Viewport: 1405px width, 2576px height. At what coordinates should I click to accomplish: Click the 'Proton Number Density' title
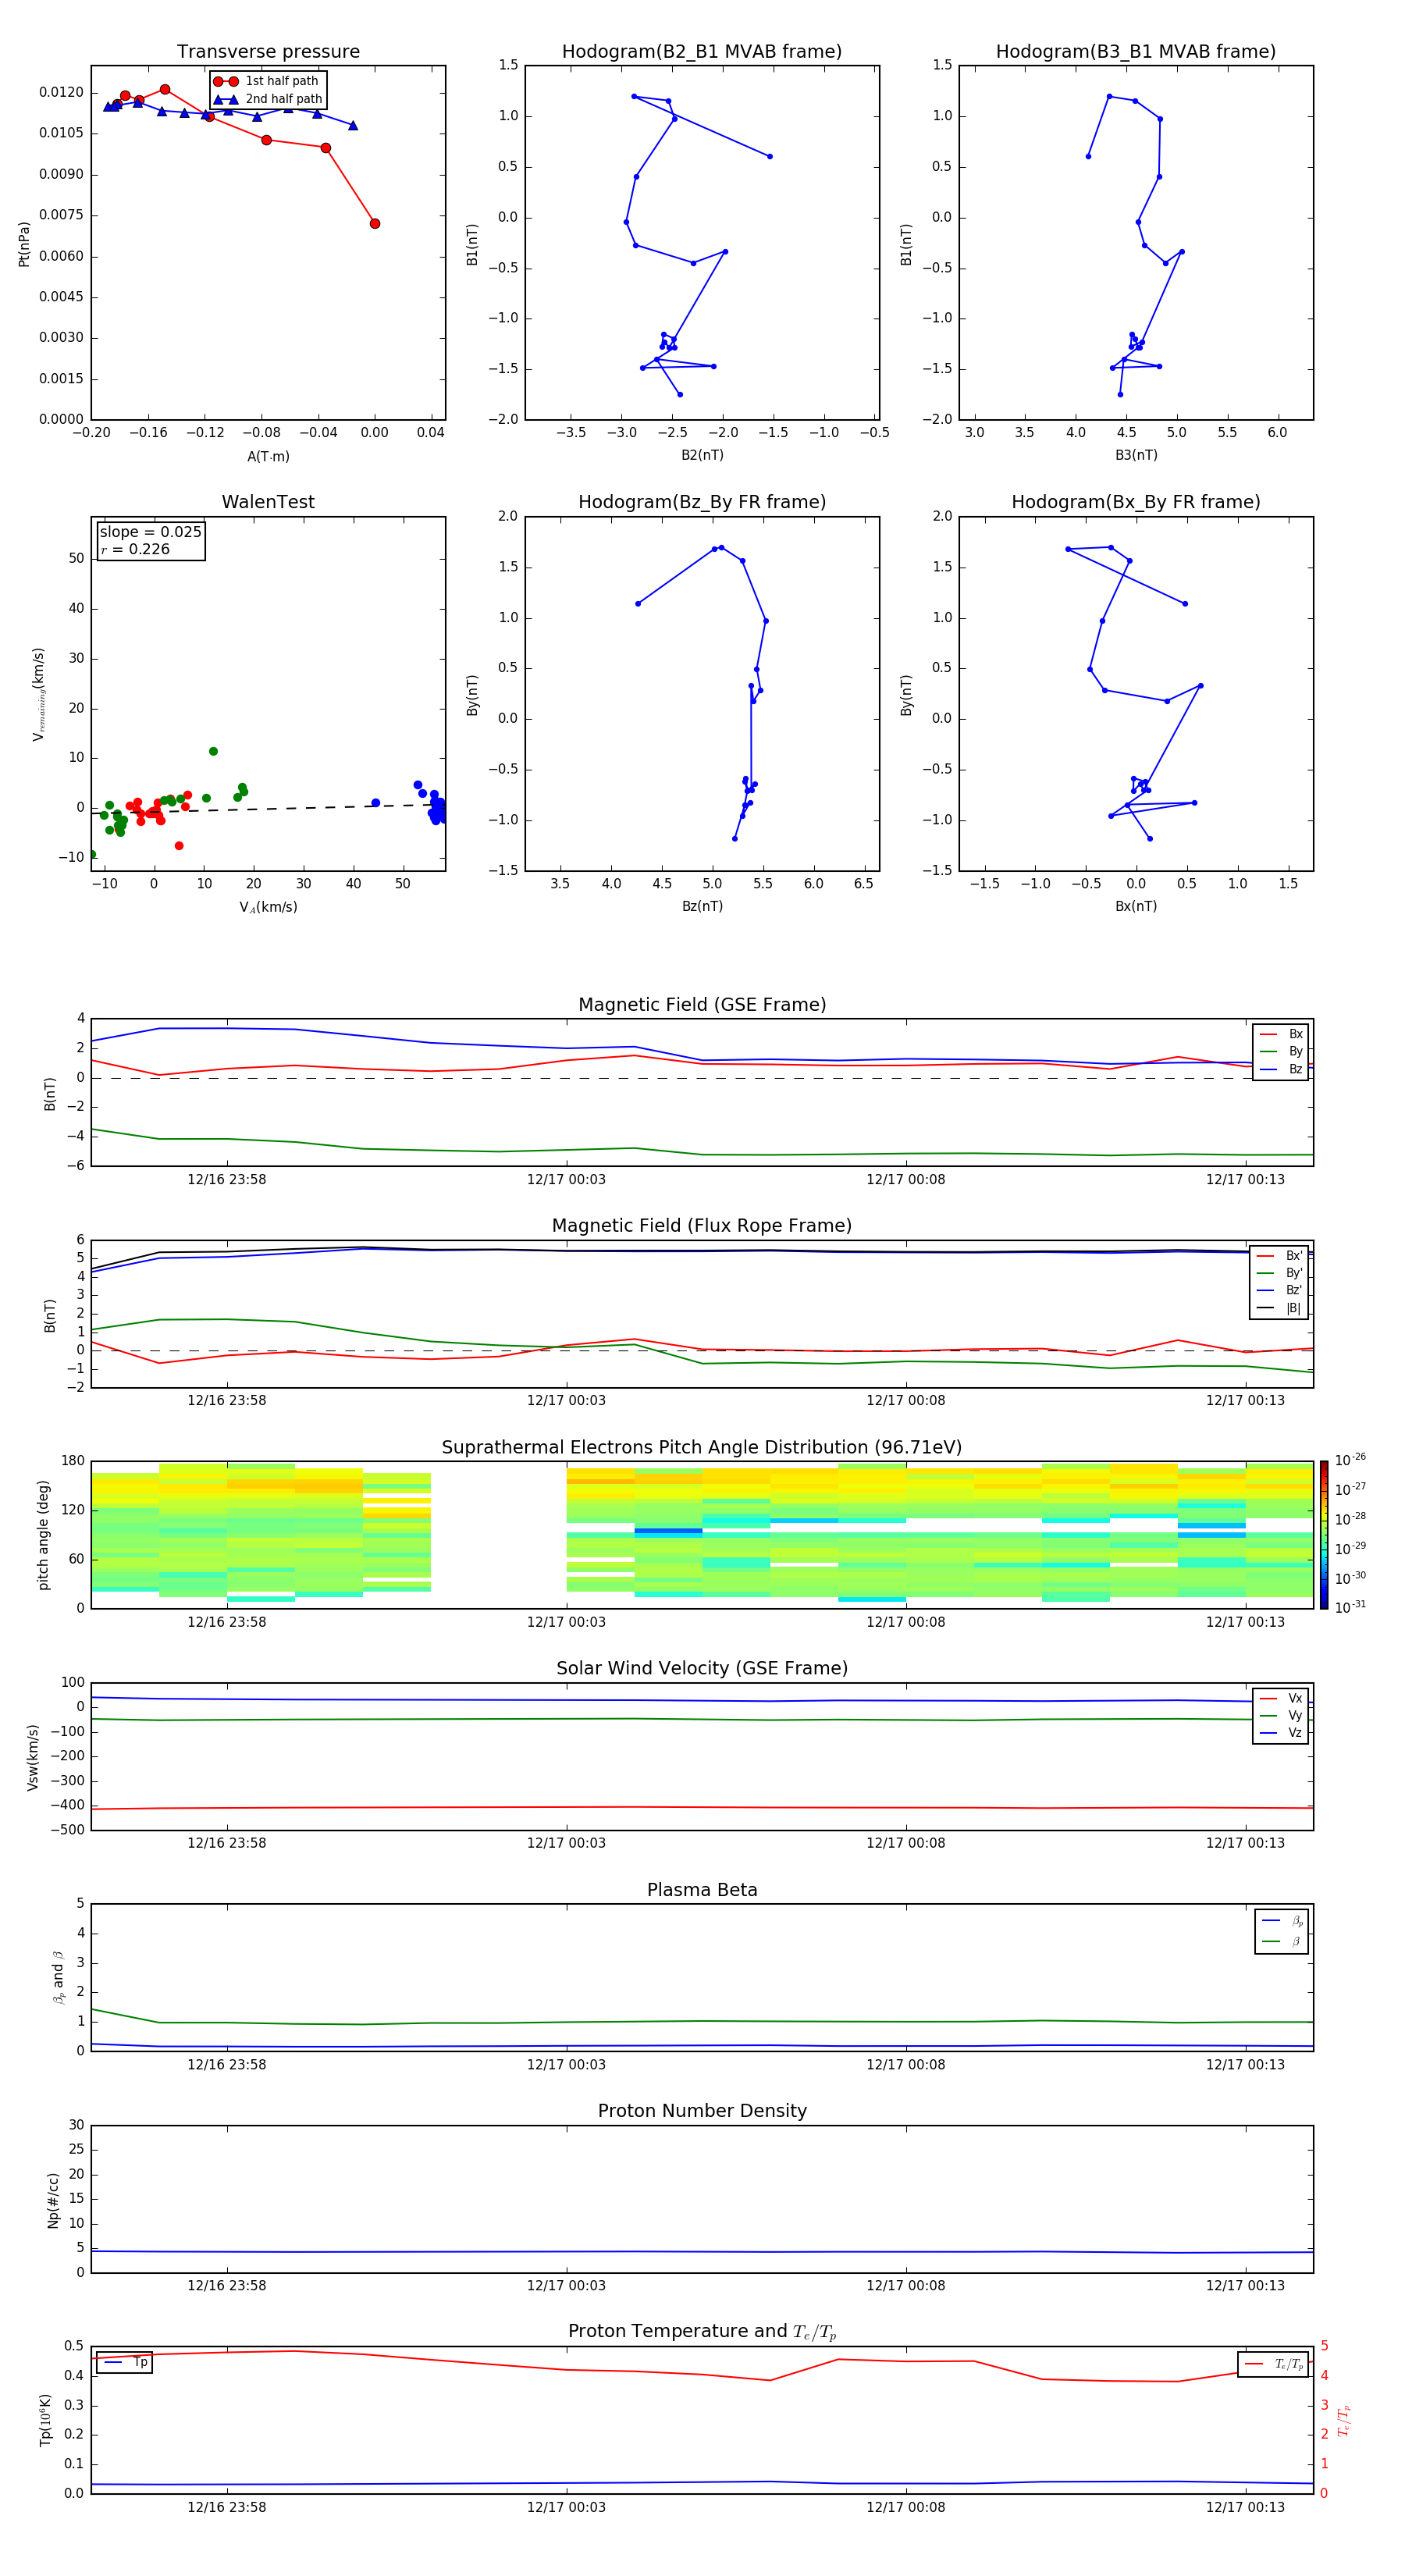click(x=702, y=2111)
